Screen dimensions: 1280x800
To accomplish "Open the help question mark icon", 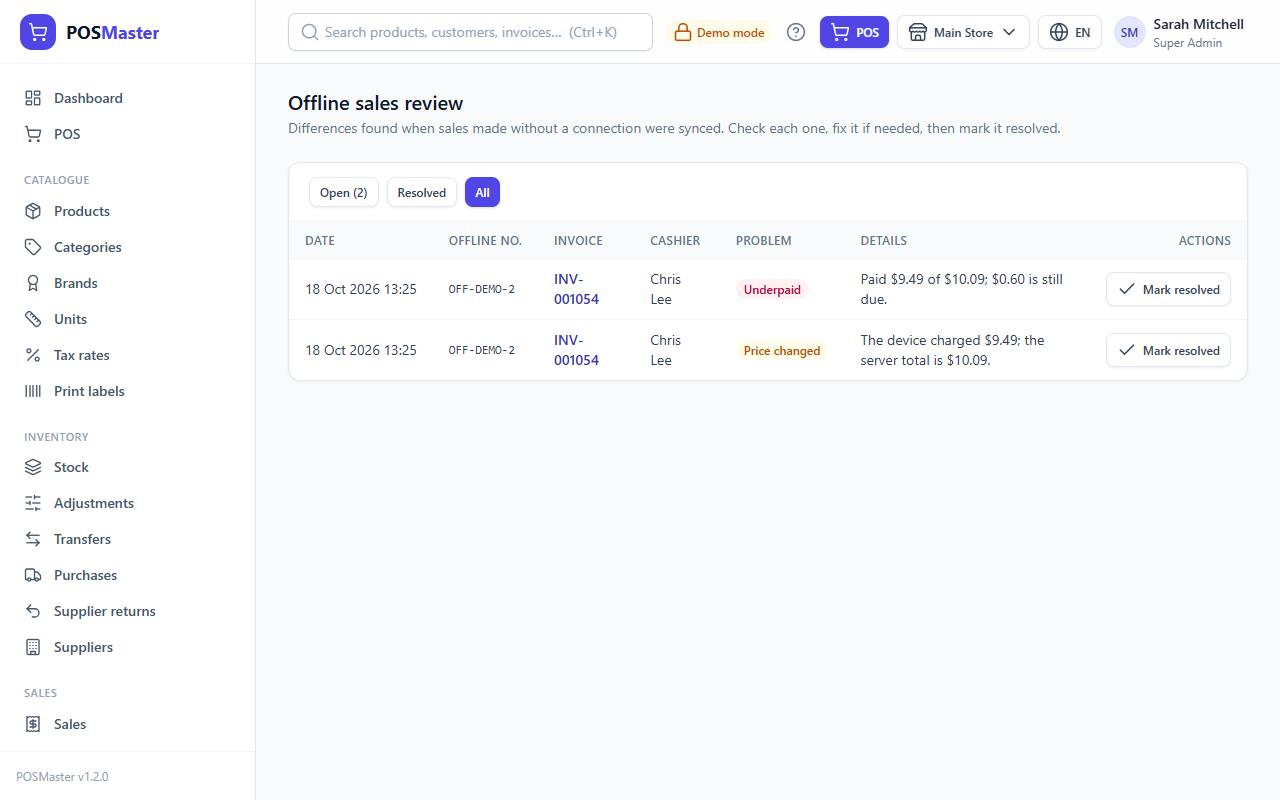I will click(796, 32).
